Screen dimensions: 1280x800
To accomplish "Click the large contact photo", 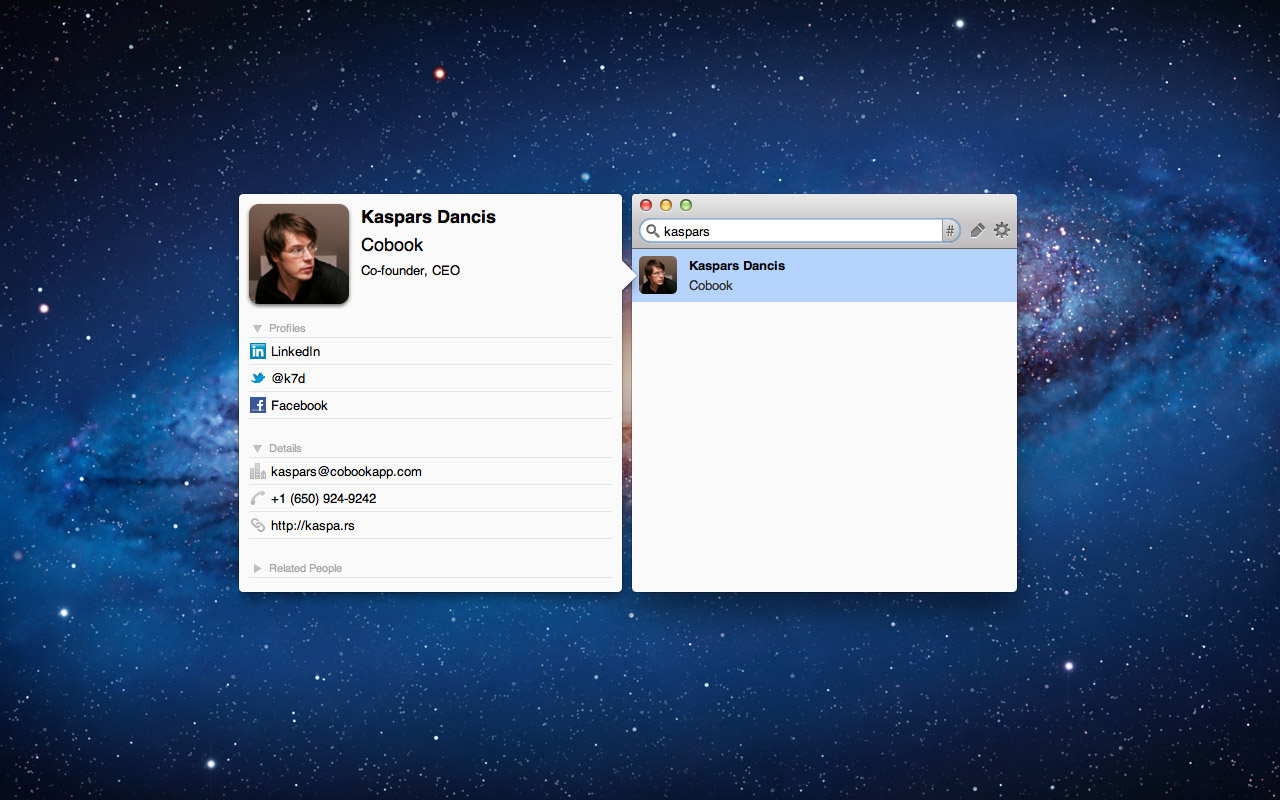I will click(x=299, y=254).
